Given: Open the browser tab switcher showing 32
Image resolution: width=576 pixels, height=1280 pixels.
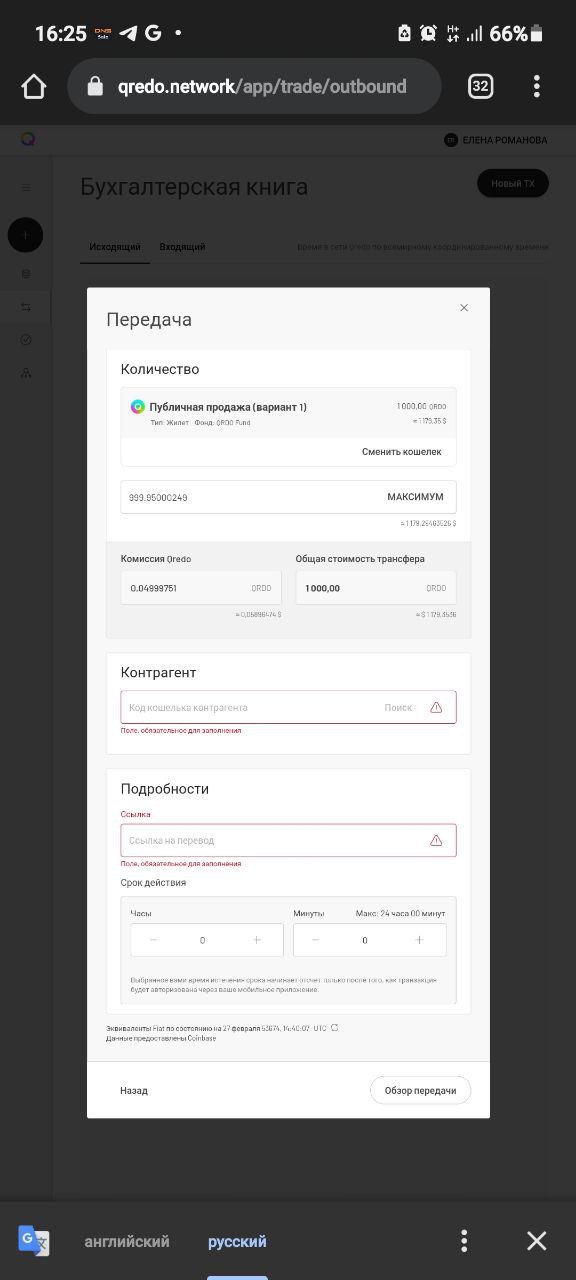Looking at the screenshot, I should pos(481,86).
